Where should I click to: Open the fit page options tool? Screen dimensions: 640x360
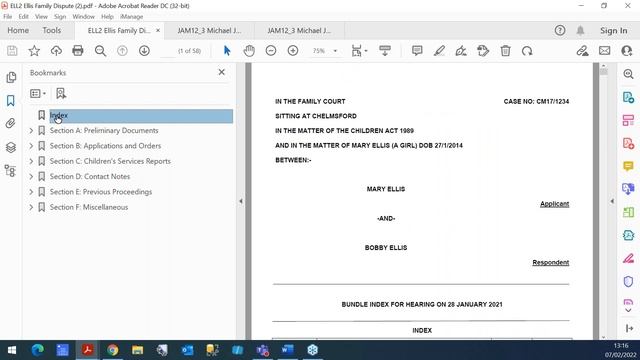359,51
